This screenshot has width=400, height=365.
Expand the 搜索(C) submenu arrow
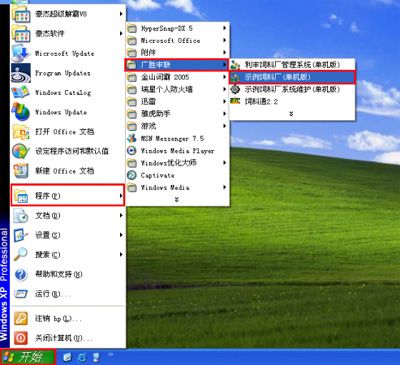point(121,255)
